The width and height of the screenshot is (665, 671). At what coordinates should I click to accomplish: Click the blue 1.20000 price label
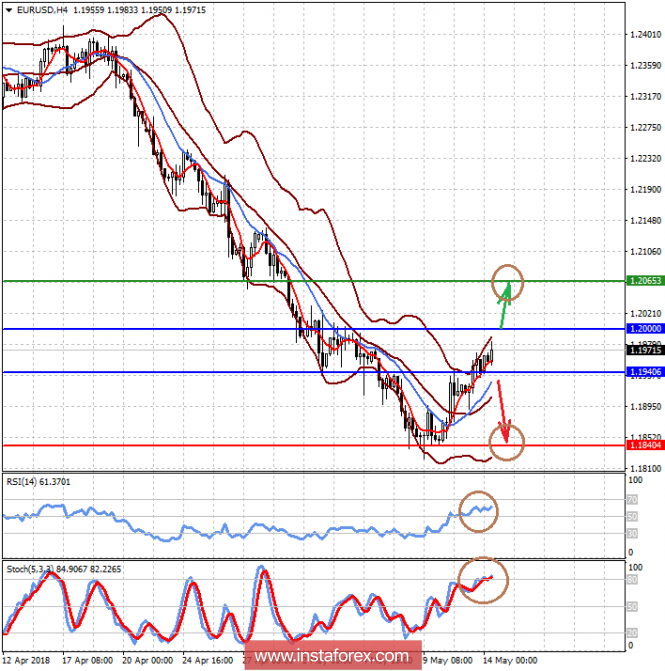tap(645, 329)
